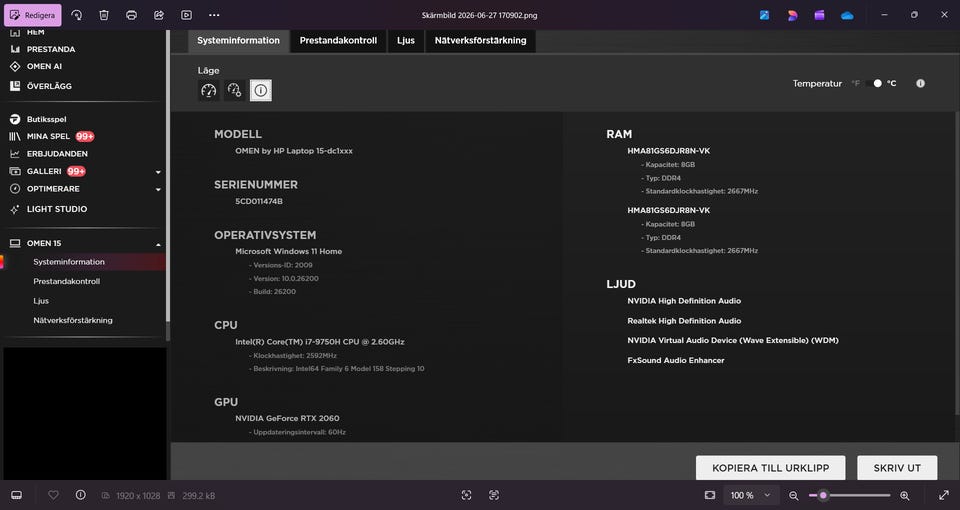Image resolution: width=960 pixels, height=510 pixels.
Task: Print the image via the printer icon
Action: coord(131,15)
